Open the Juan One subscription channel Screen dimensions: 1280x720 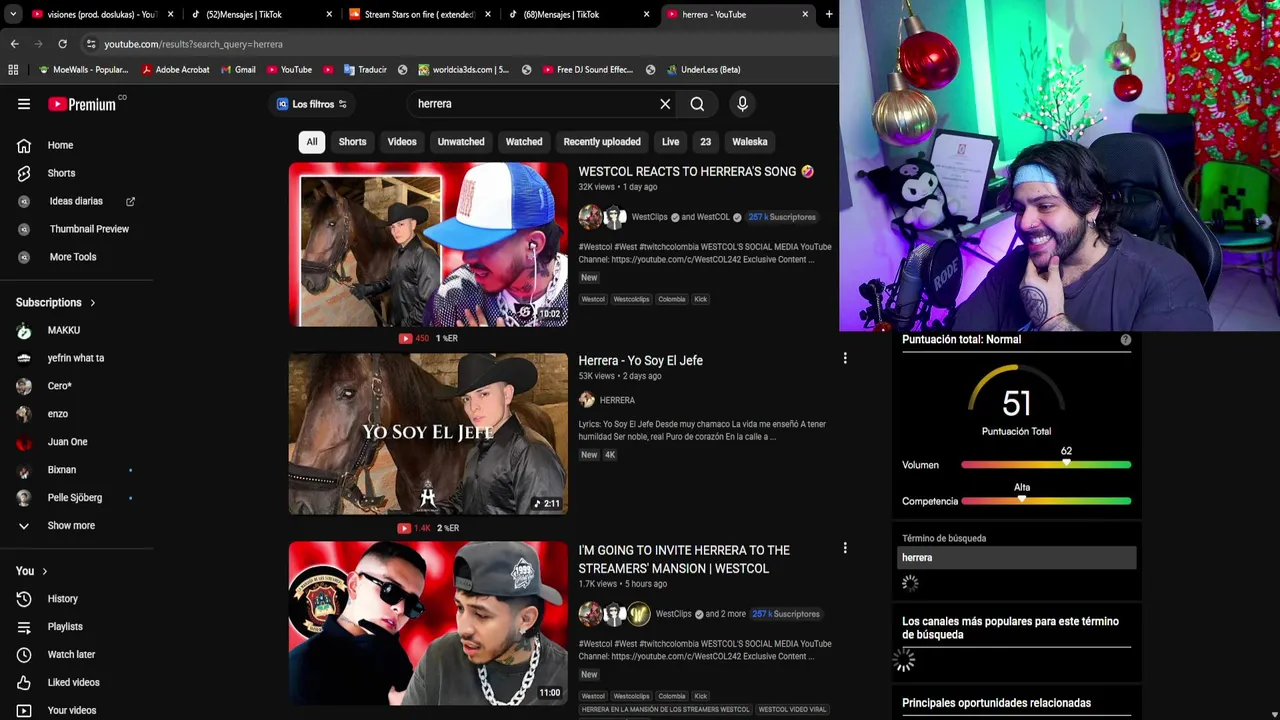click(x=67, y=442)
